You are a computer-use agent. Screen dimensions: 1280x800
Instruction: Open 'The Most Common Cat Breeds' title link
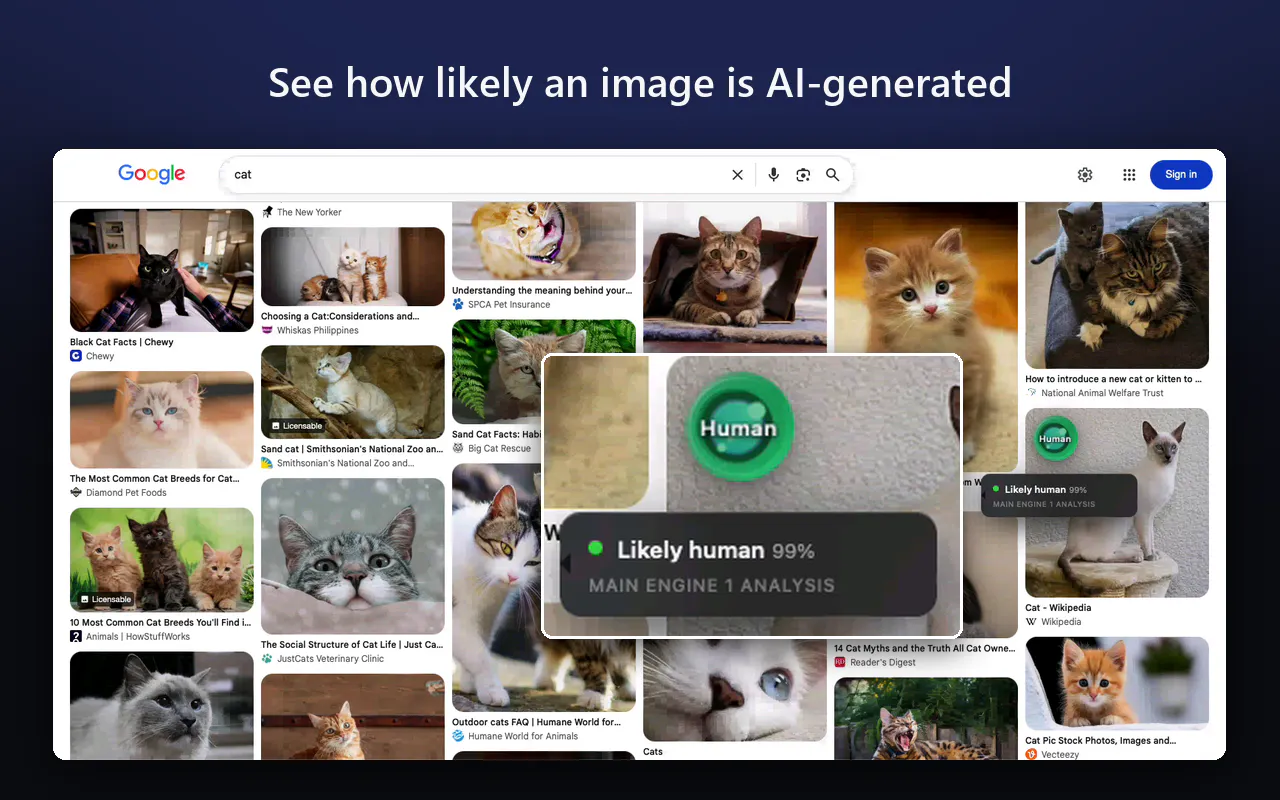[154, 478]
